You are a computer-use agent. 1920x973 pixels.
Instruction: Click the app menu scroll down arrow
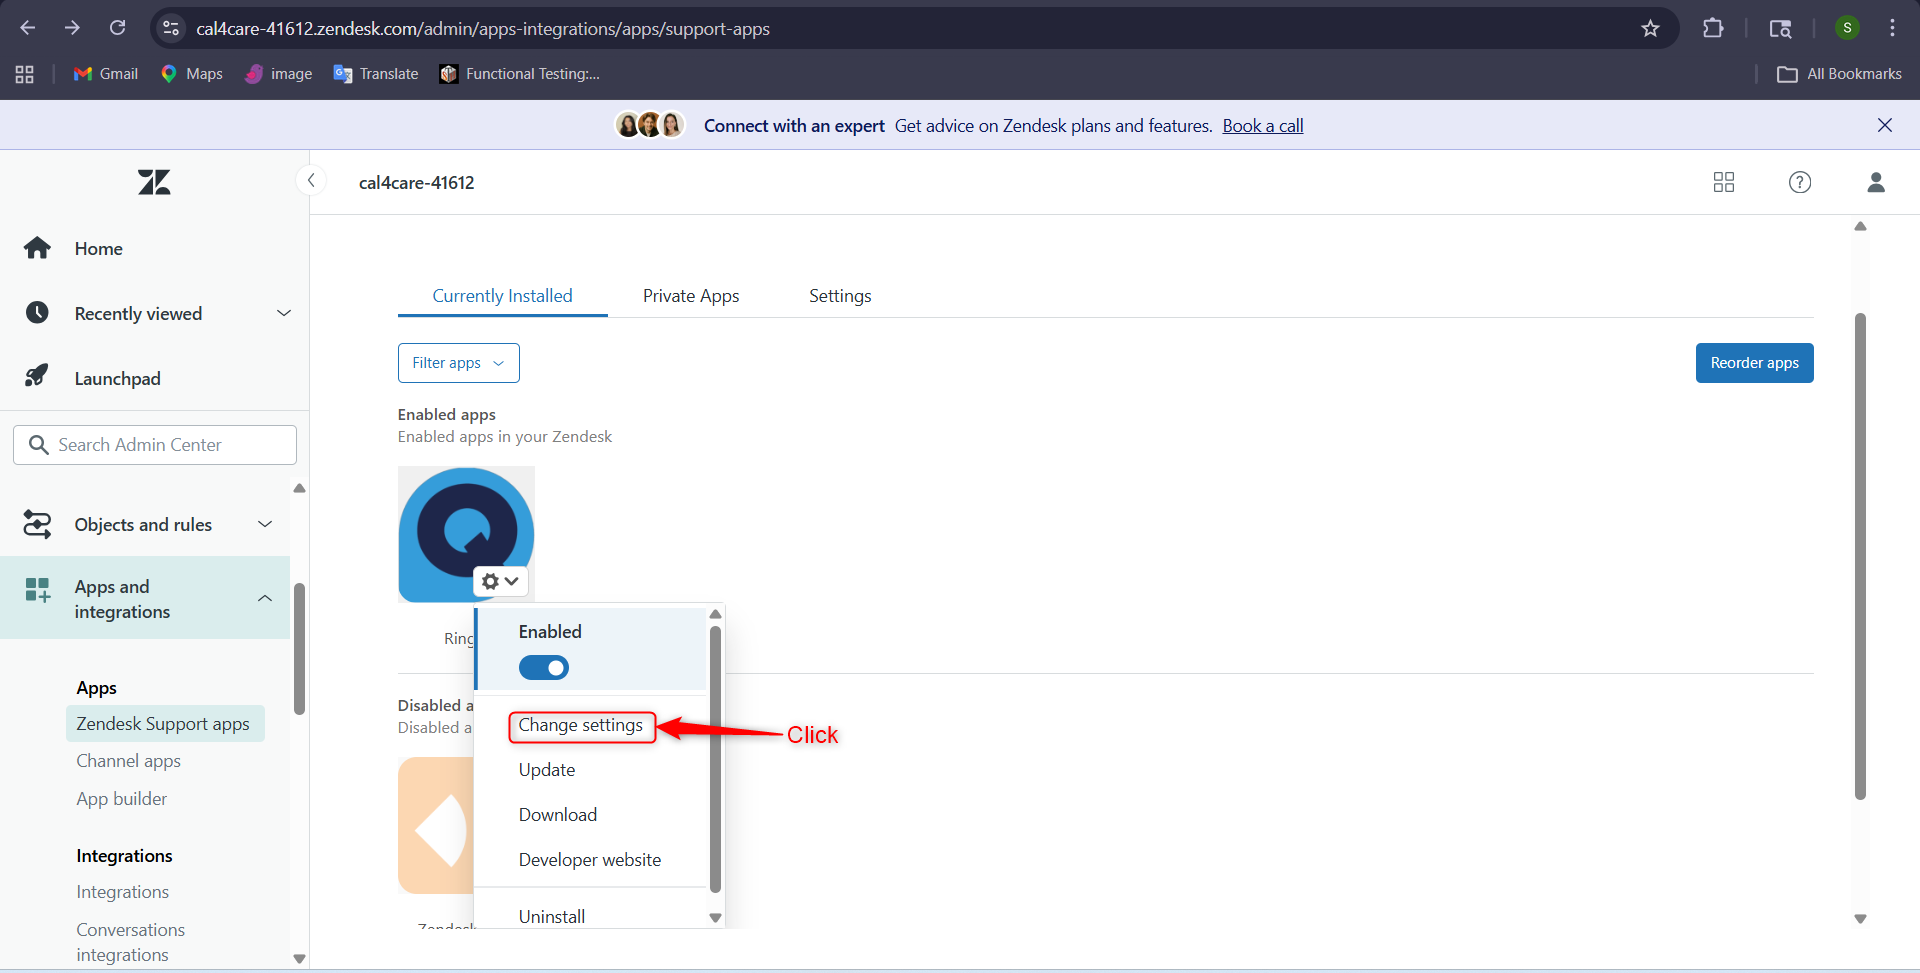[715, 918]
